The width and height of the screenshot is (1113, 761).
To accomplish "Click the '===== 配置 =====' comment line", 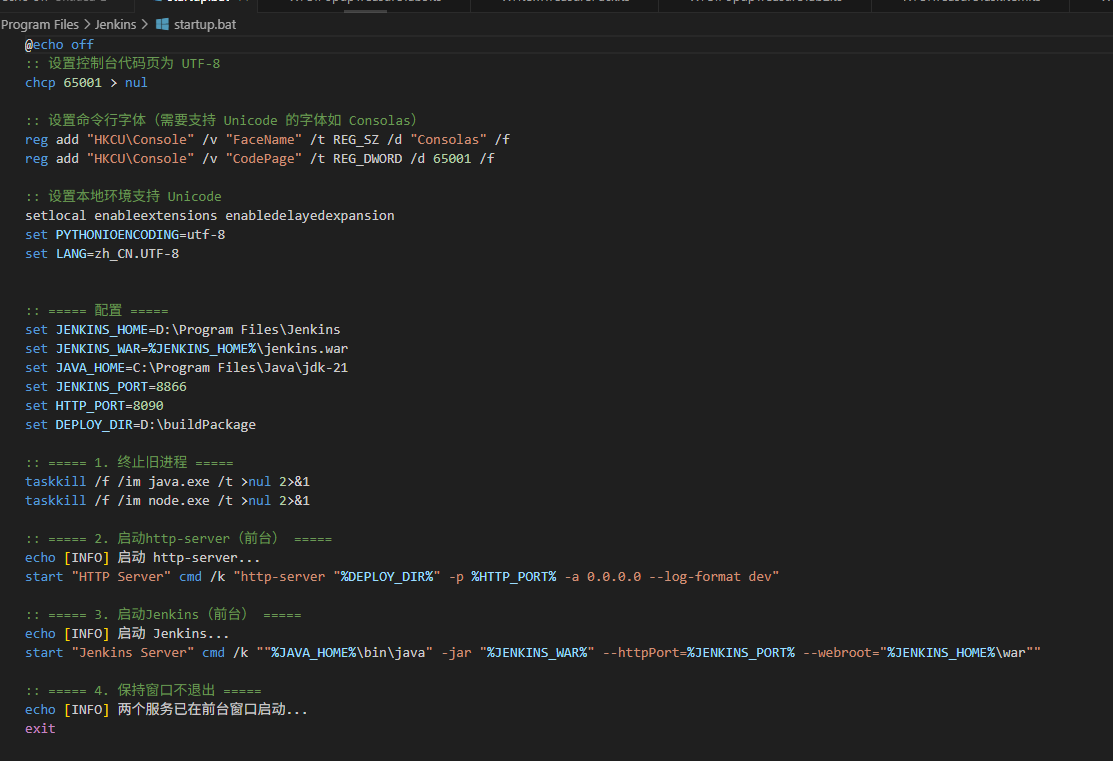I will (x=97, y=310).
